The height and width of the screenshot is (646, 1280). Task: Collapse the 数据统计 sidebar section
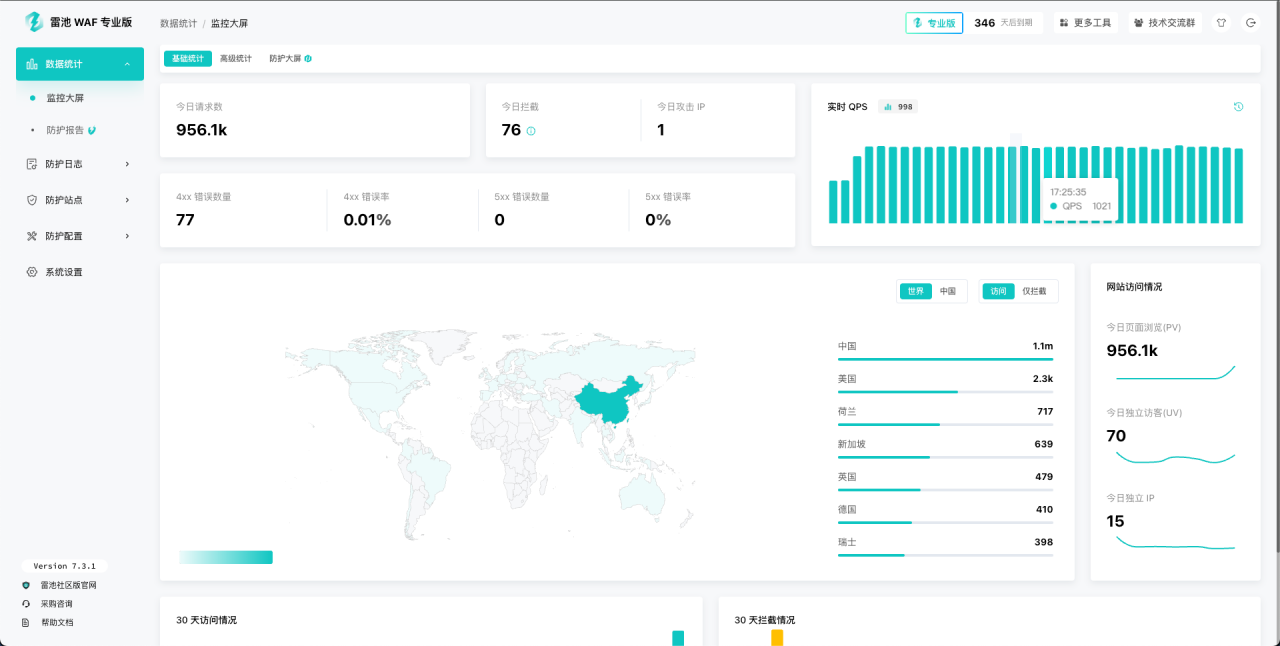click(x=127, y=64)
